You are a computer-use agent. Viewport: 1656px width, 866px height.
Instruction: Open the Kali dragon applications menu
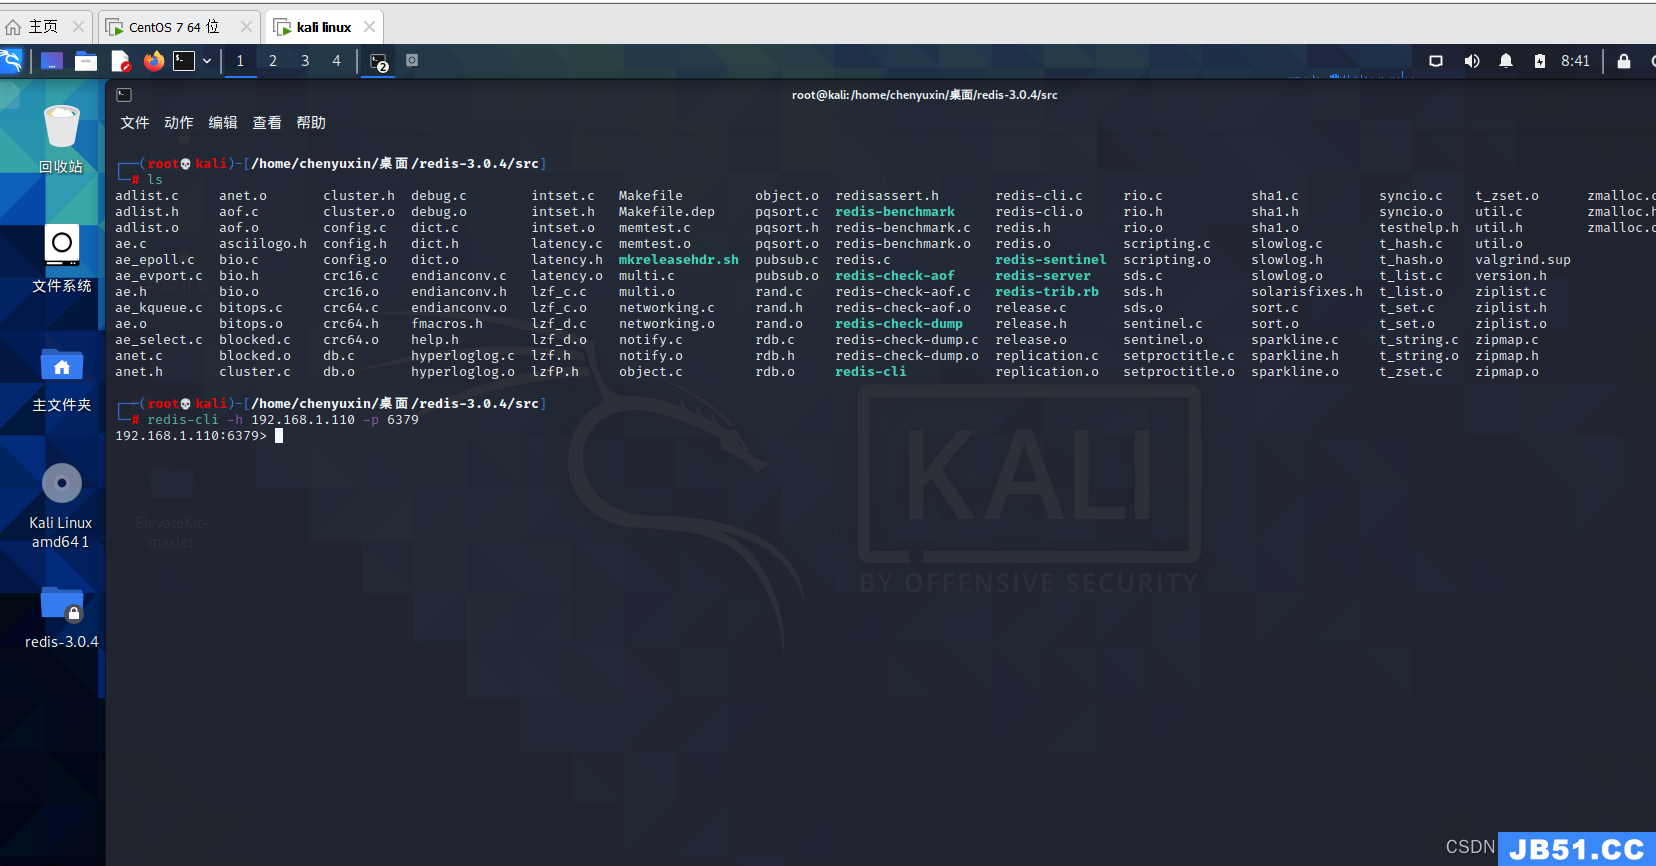tap(10, 61)
